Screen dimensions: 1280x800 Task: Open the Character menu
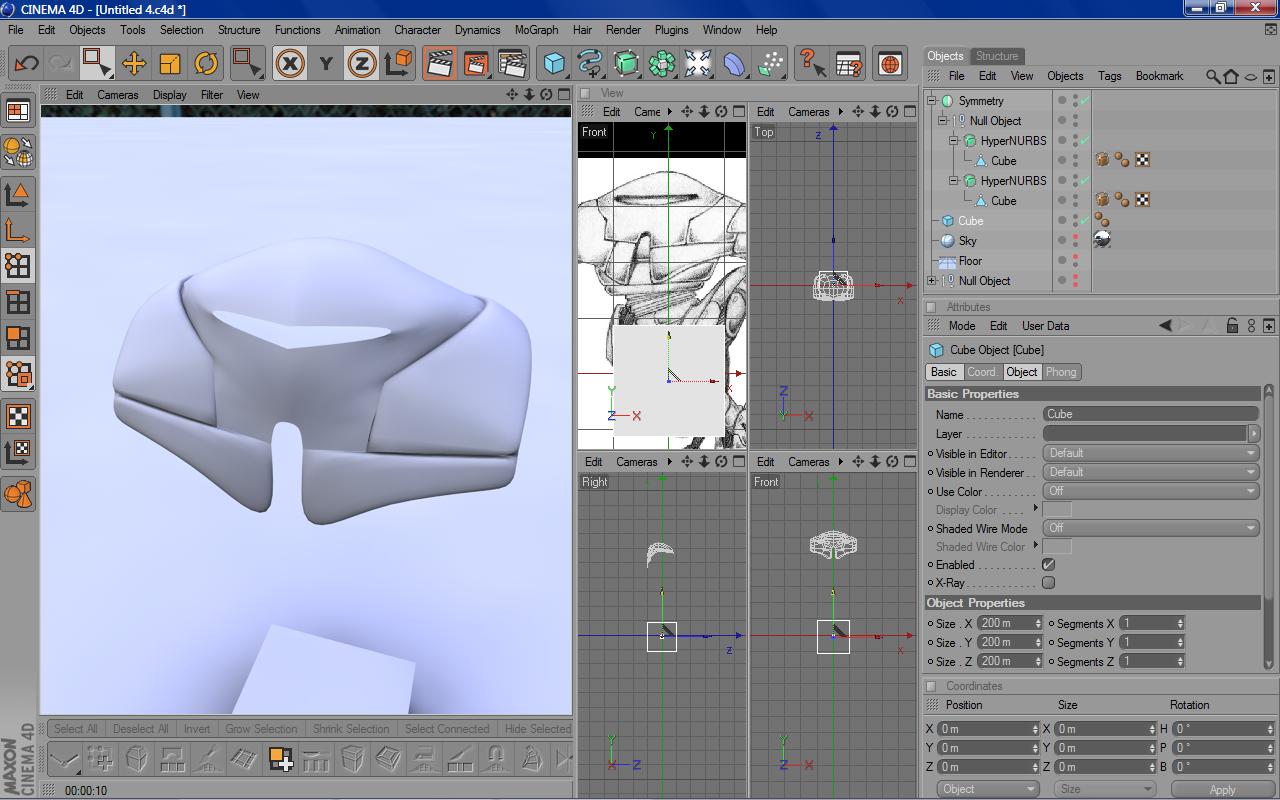pos(417,30)
